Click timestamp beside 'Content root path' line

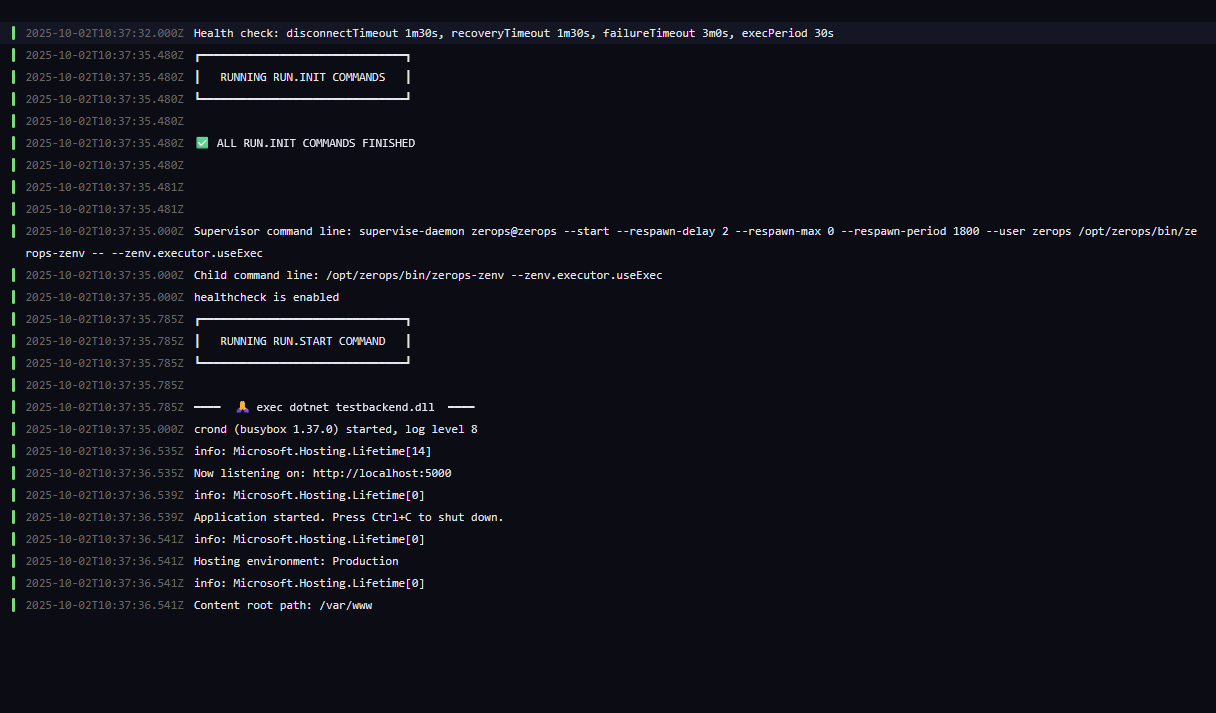[104, 605]
